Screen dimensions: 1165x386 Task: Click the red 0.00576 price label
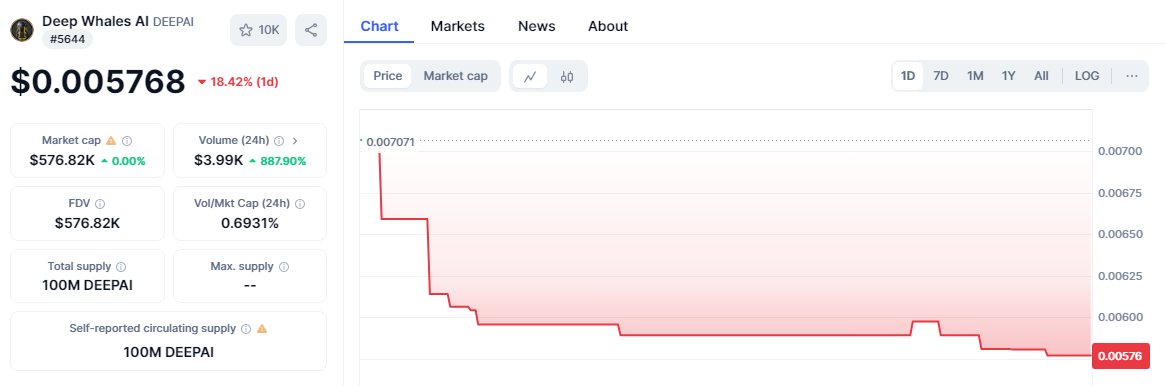[1120, 356]
